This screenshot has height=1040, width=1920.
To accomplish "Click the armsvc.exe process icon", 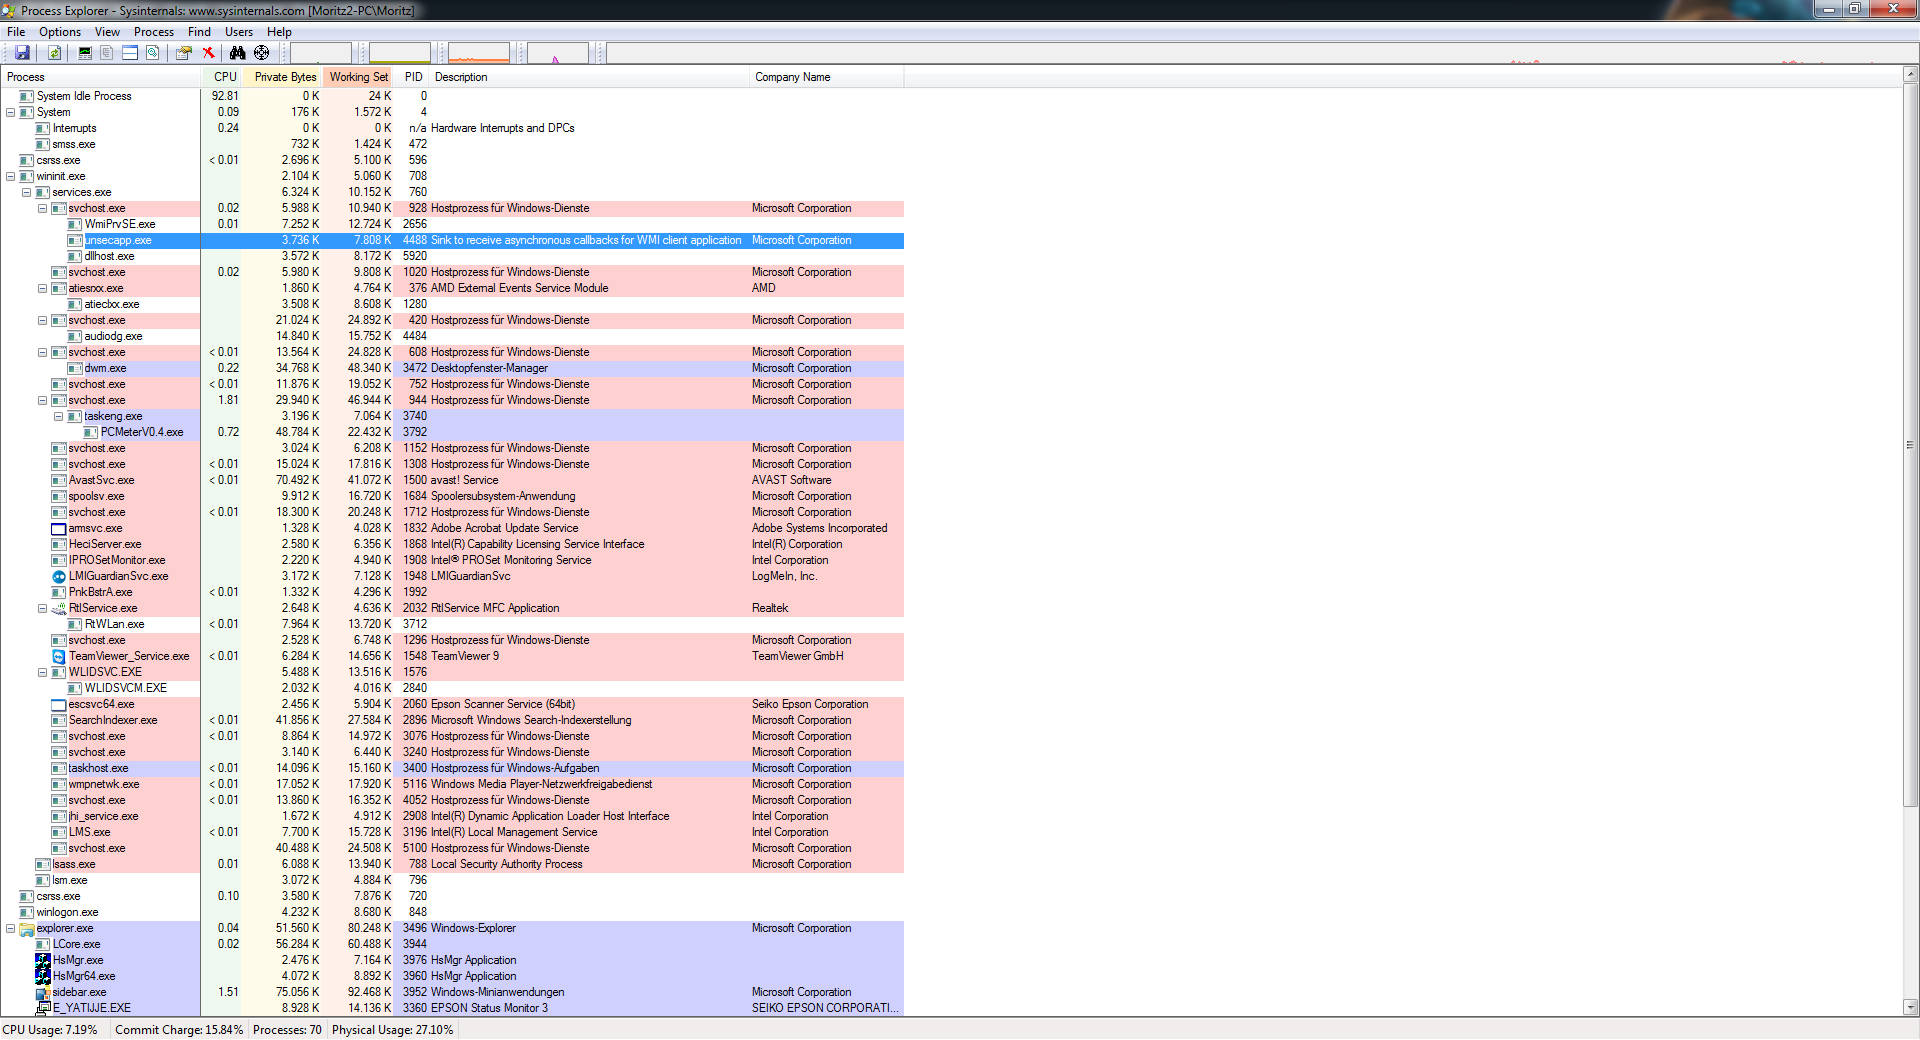I will (59, 528).
